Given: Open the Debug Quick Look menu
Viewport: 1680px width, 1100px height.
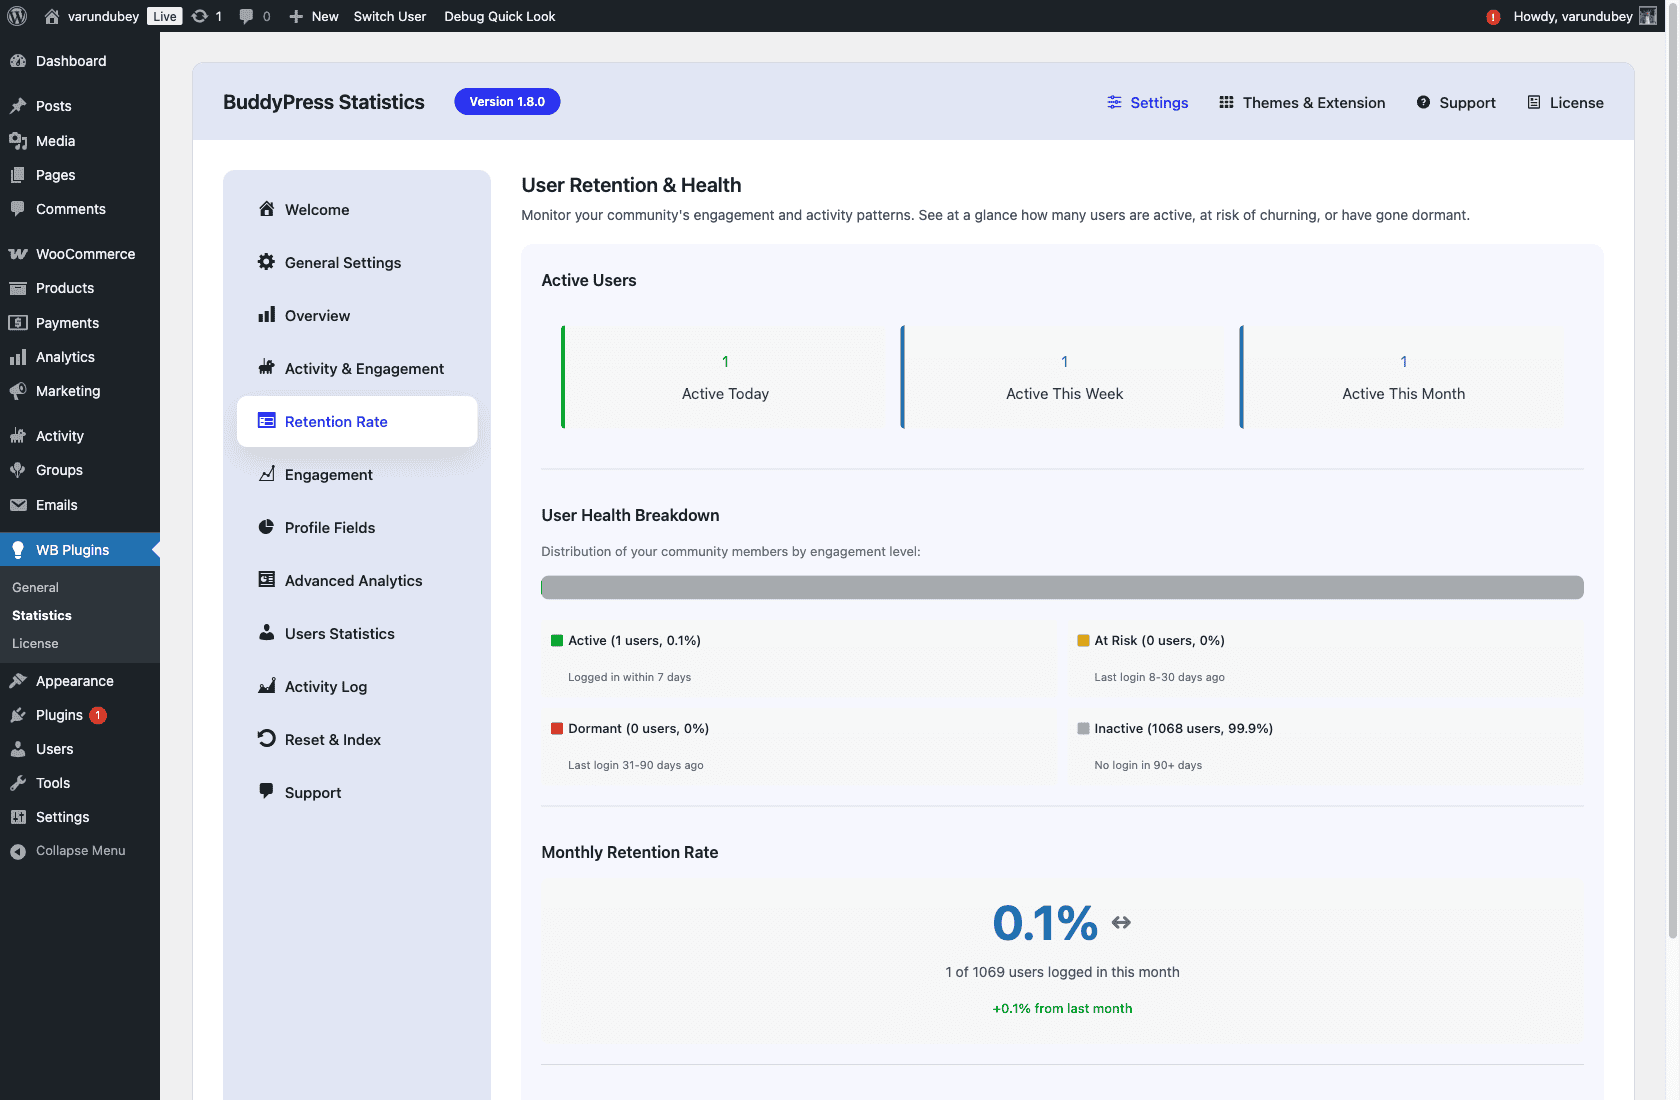Looking at the screenshot, I should (x=500, y=16).
